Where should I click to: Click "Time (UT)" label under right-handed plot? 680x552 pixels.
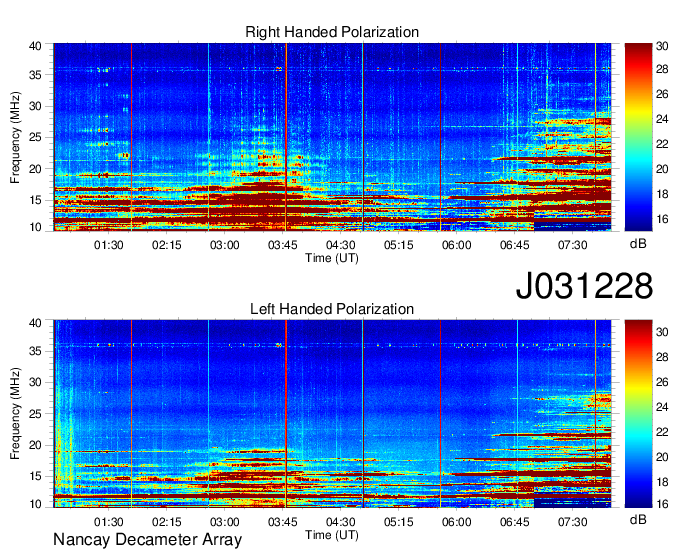coord(332,258)
